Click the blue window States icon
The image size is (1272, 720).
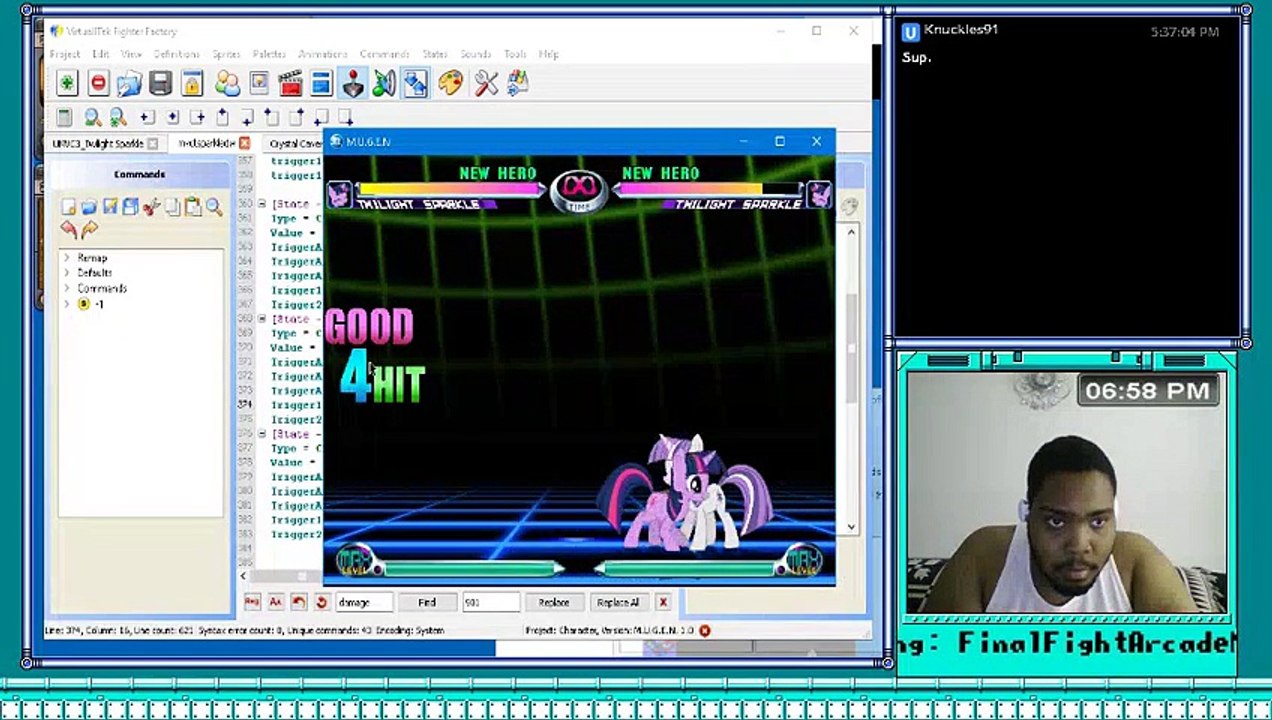pos(321,84)
